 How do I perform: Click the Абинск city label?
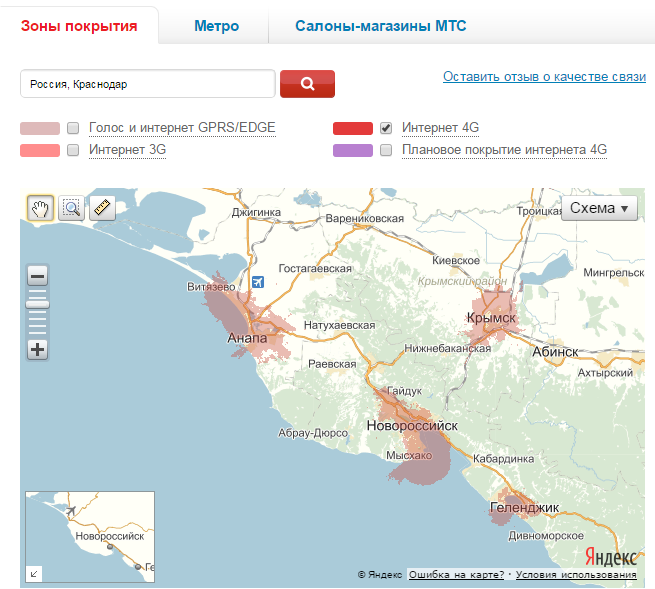[x=555, y=352]
